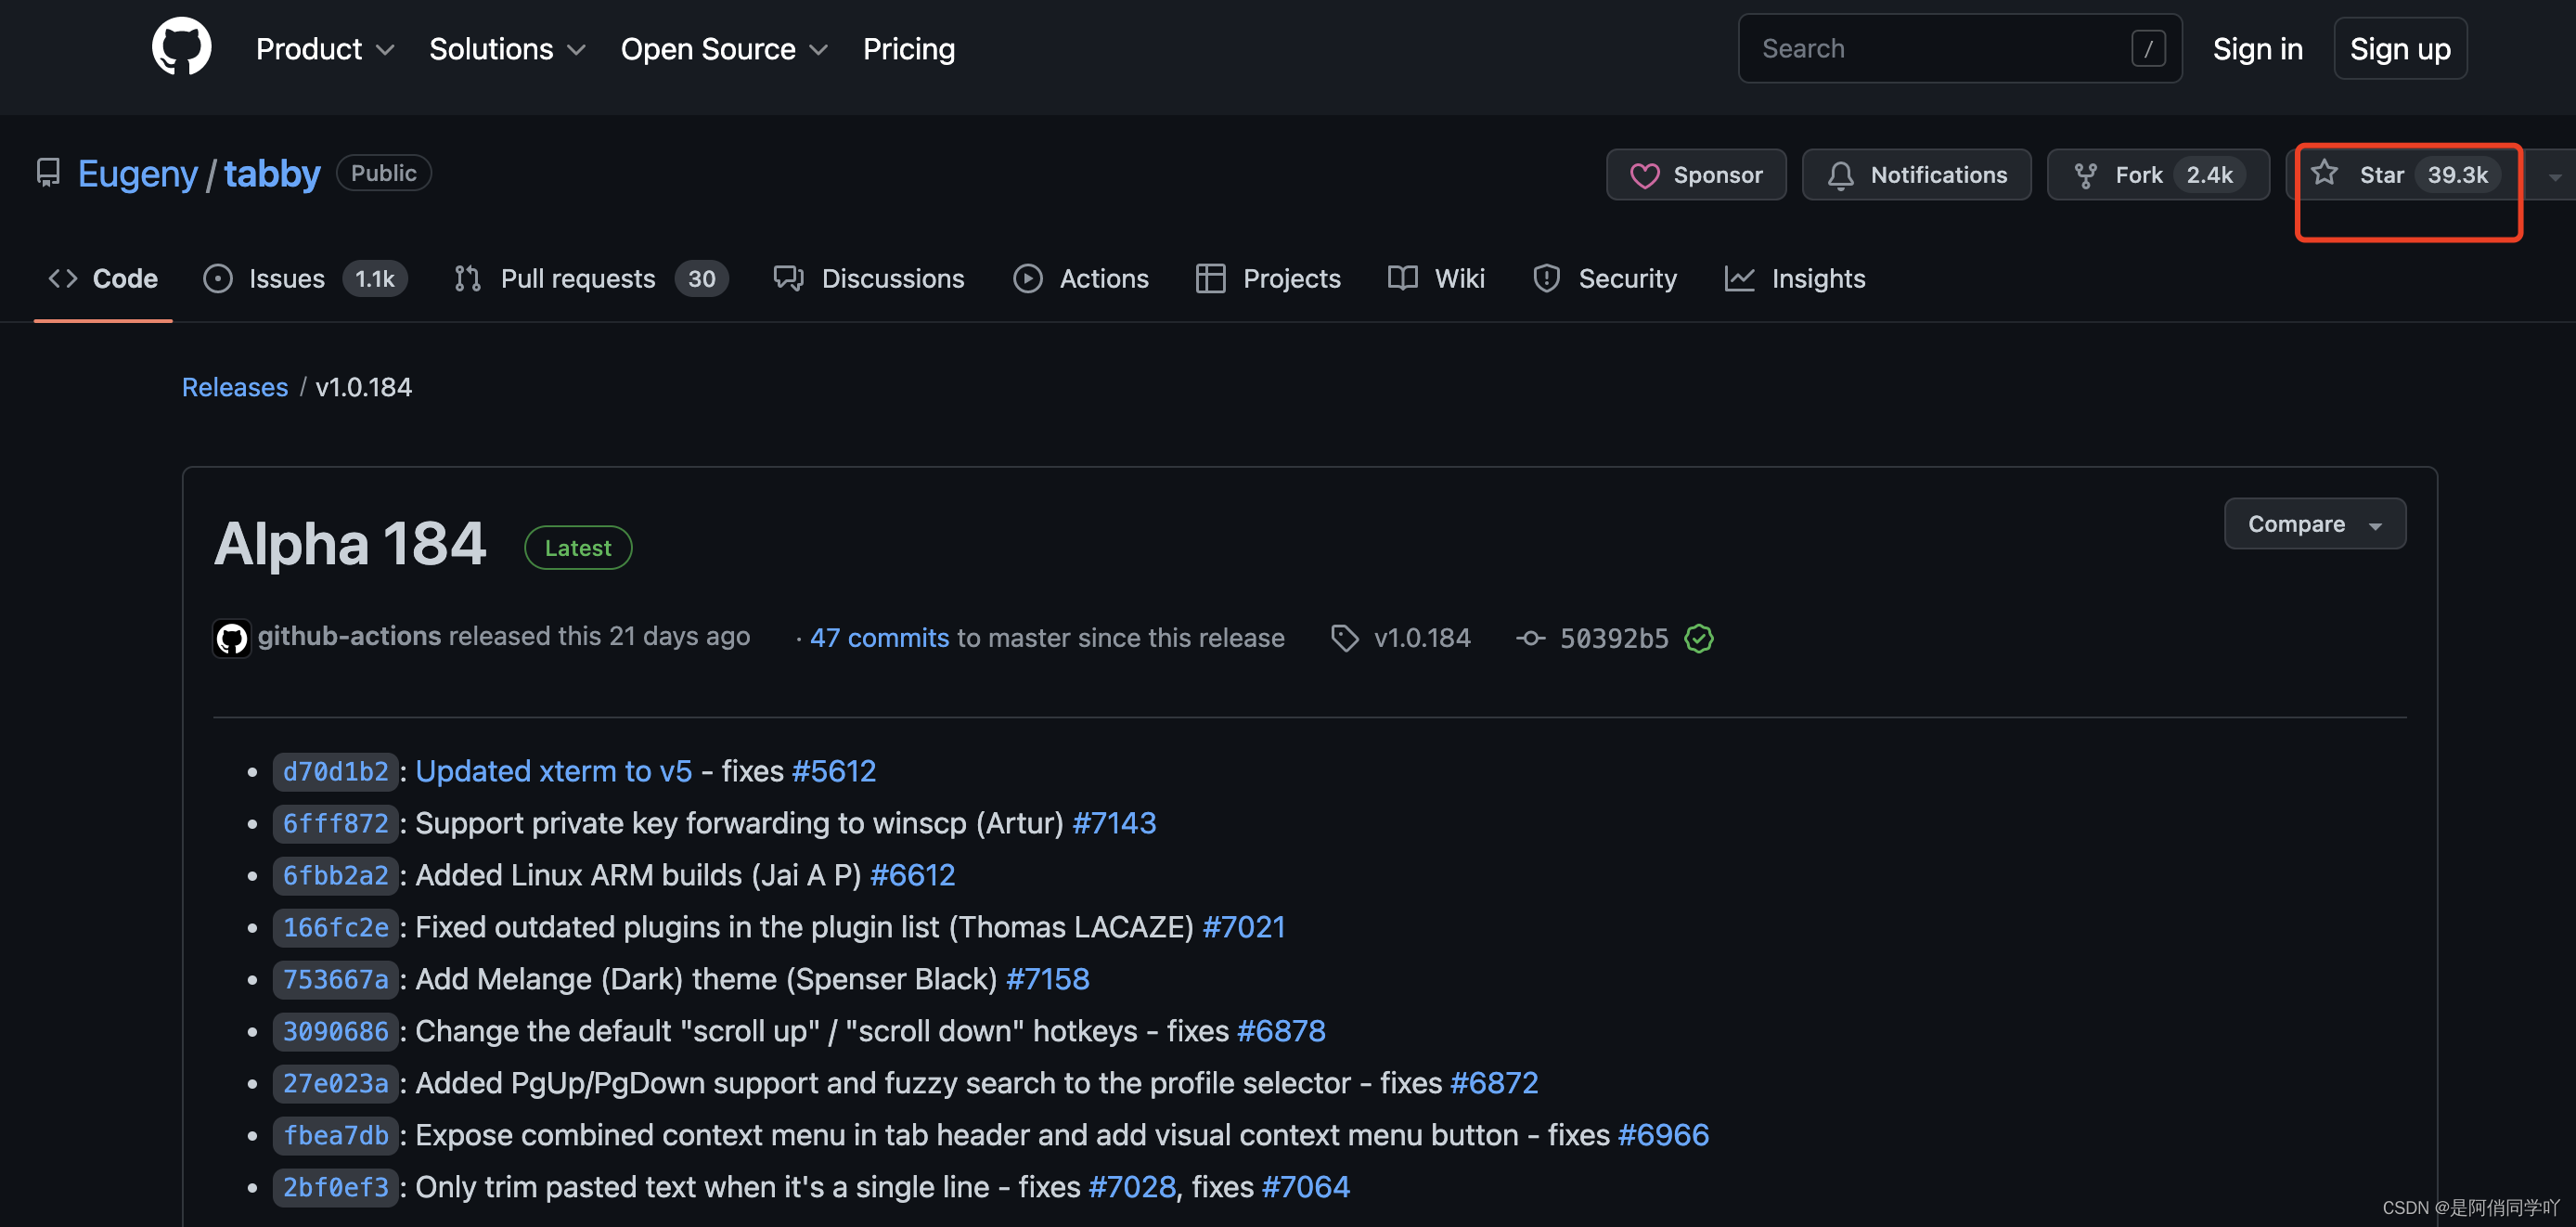Click the GitHub Octocat logo

(x=181, y=47)
